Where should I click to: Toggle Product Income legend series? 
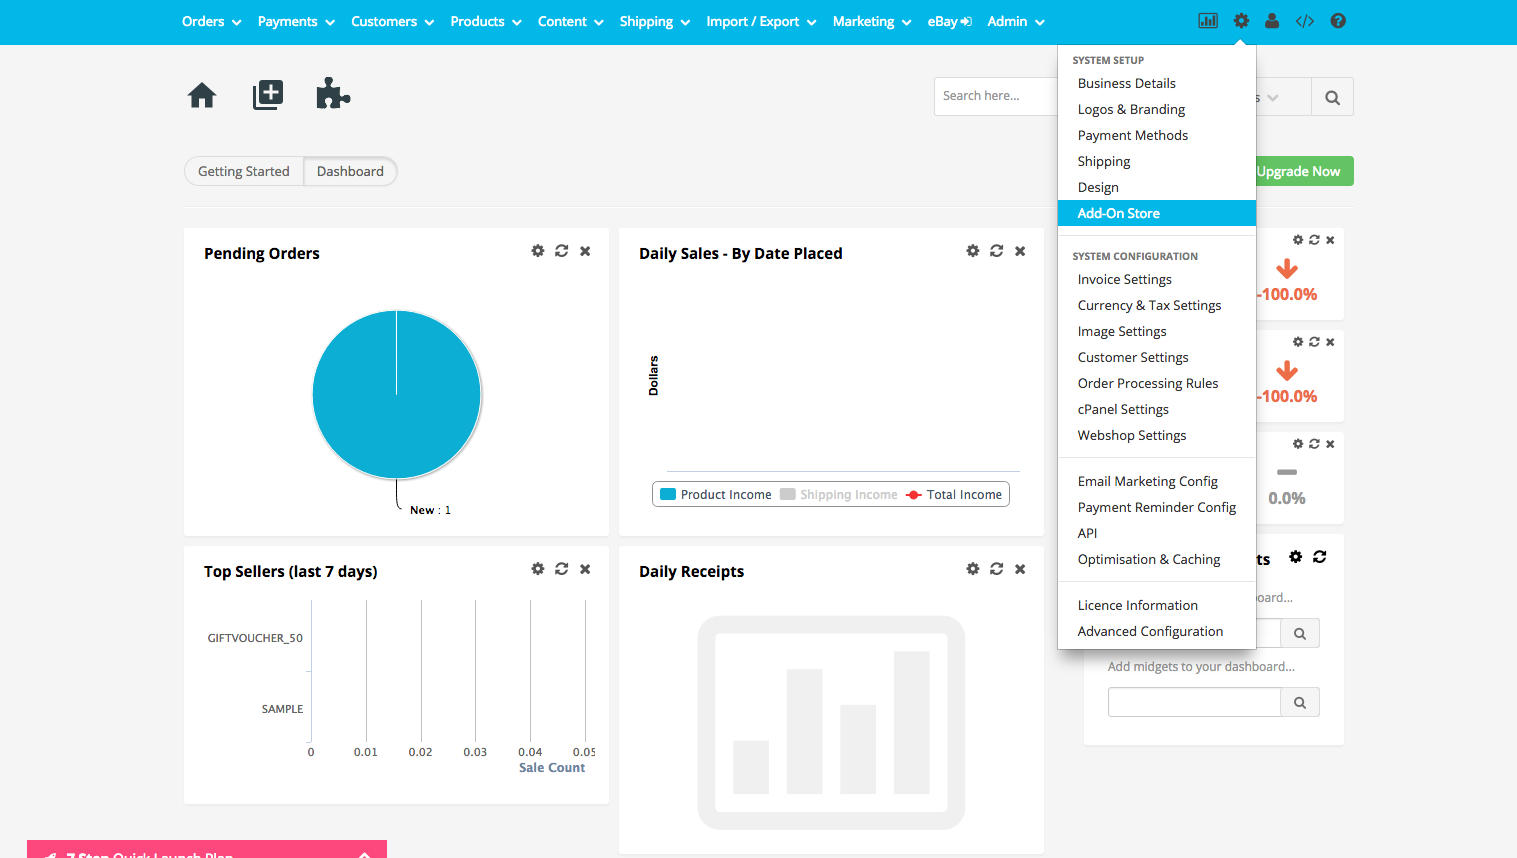pyautogui.click(x=716, y=495)
